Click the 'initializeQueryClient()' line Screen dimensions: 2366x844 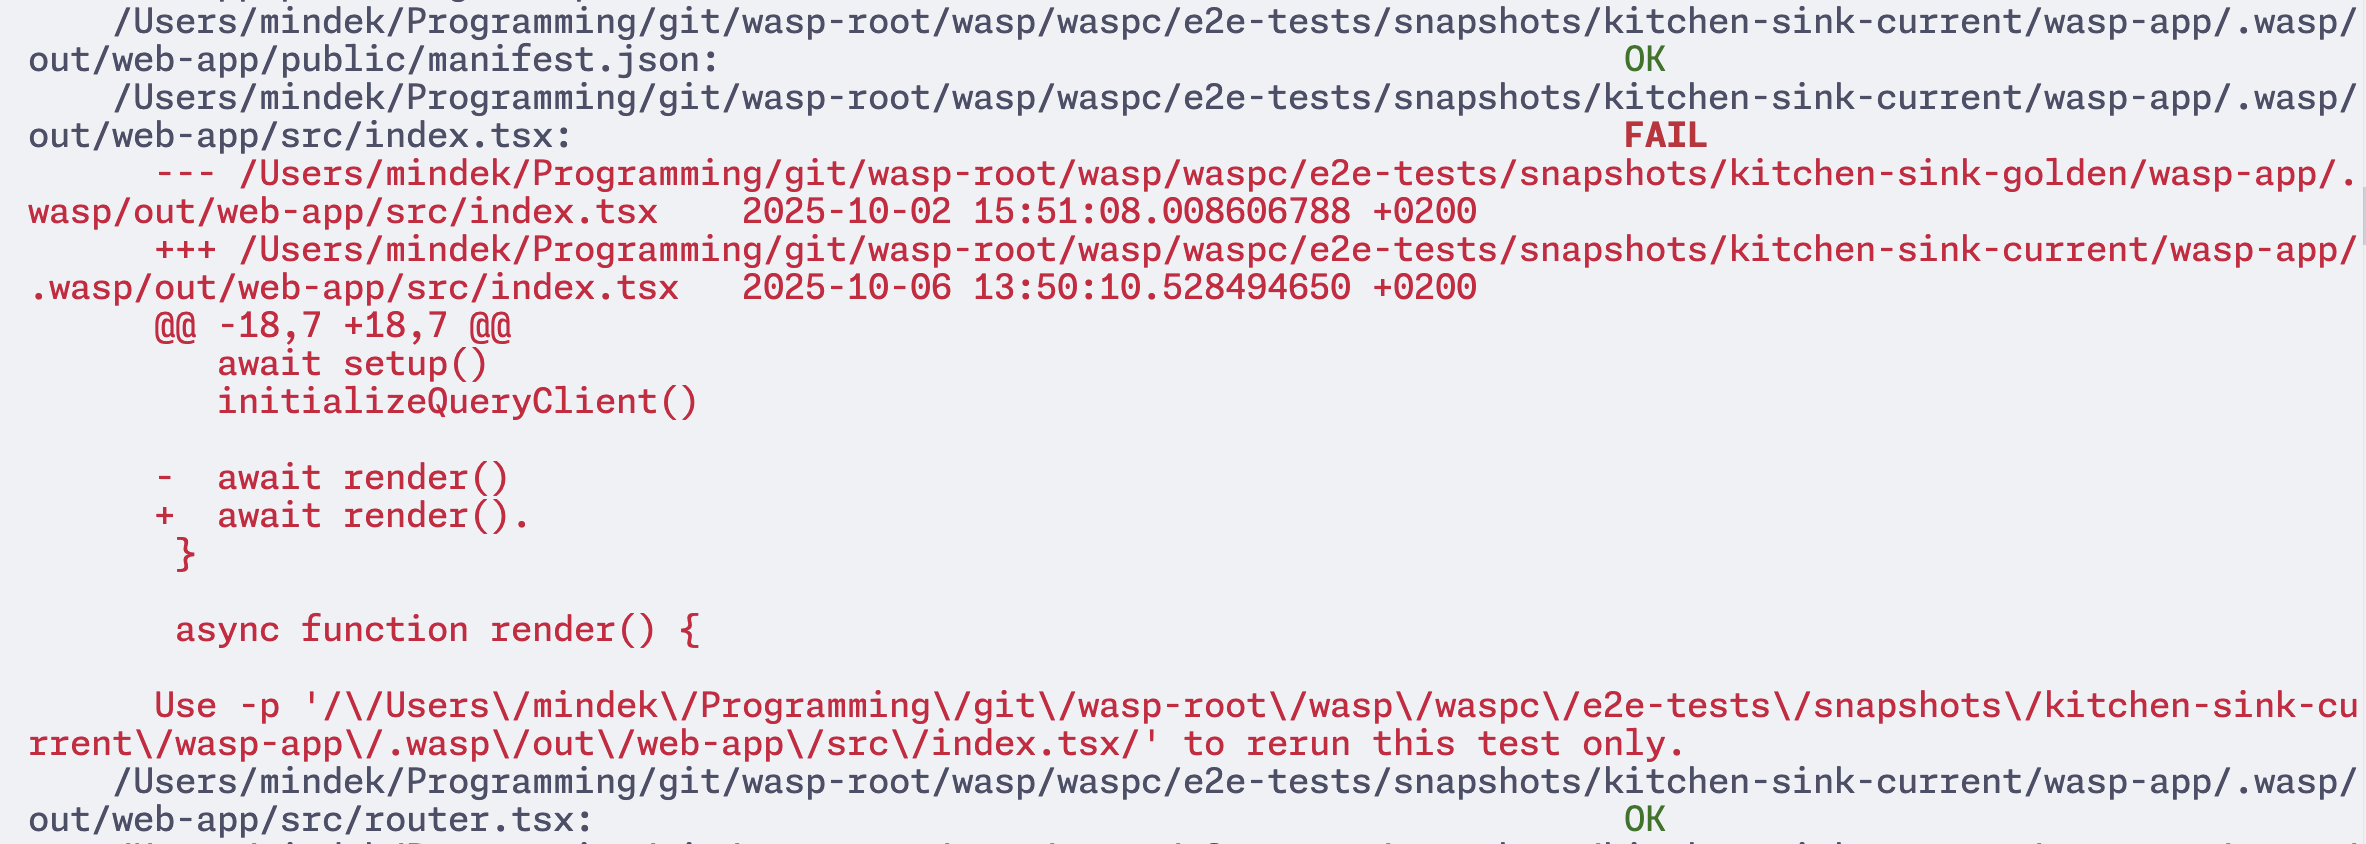click(457, 402)
